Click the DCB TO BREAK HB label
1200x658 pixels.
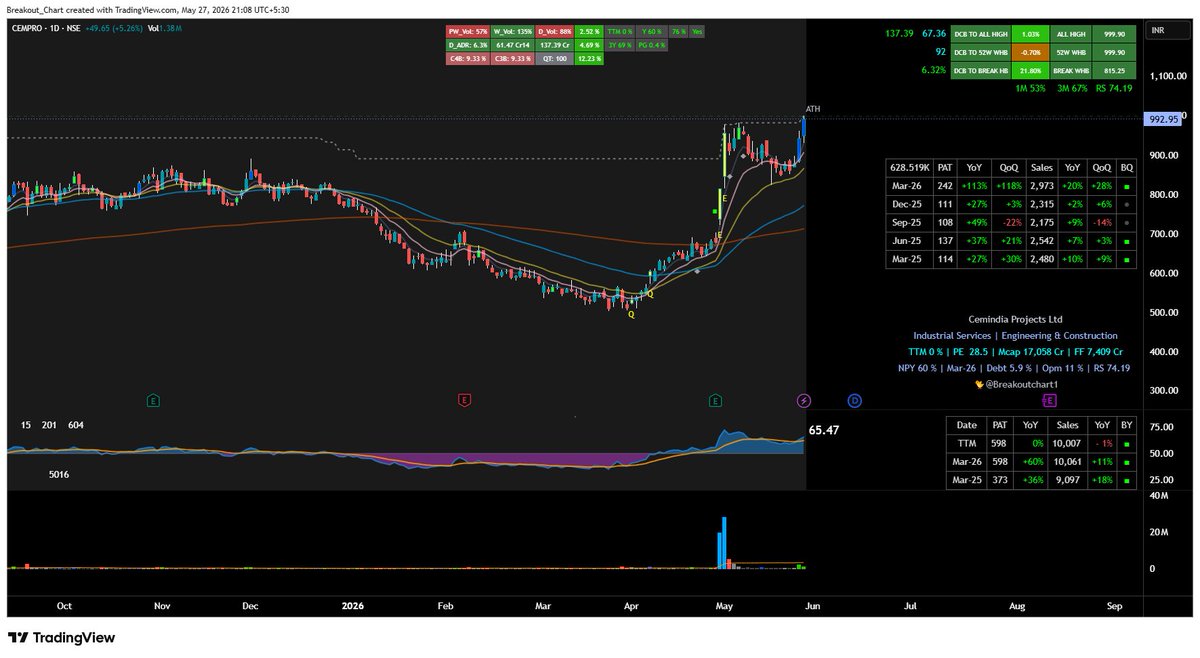(x=981, y=70)
